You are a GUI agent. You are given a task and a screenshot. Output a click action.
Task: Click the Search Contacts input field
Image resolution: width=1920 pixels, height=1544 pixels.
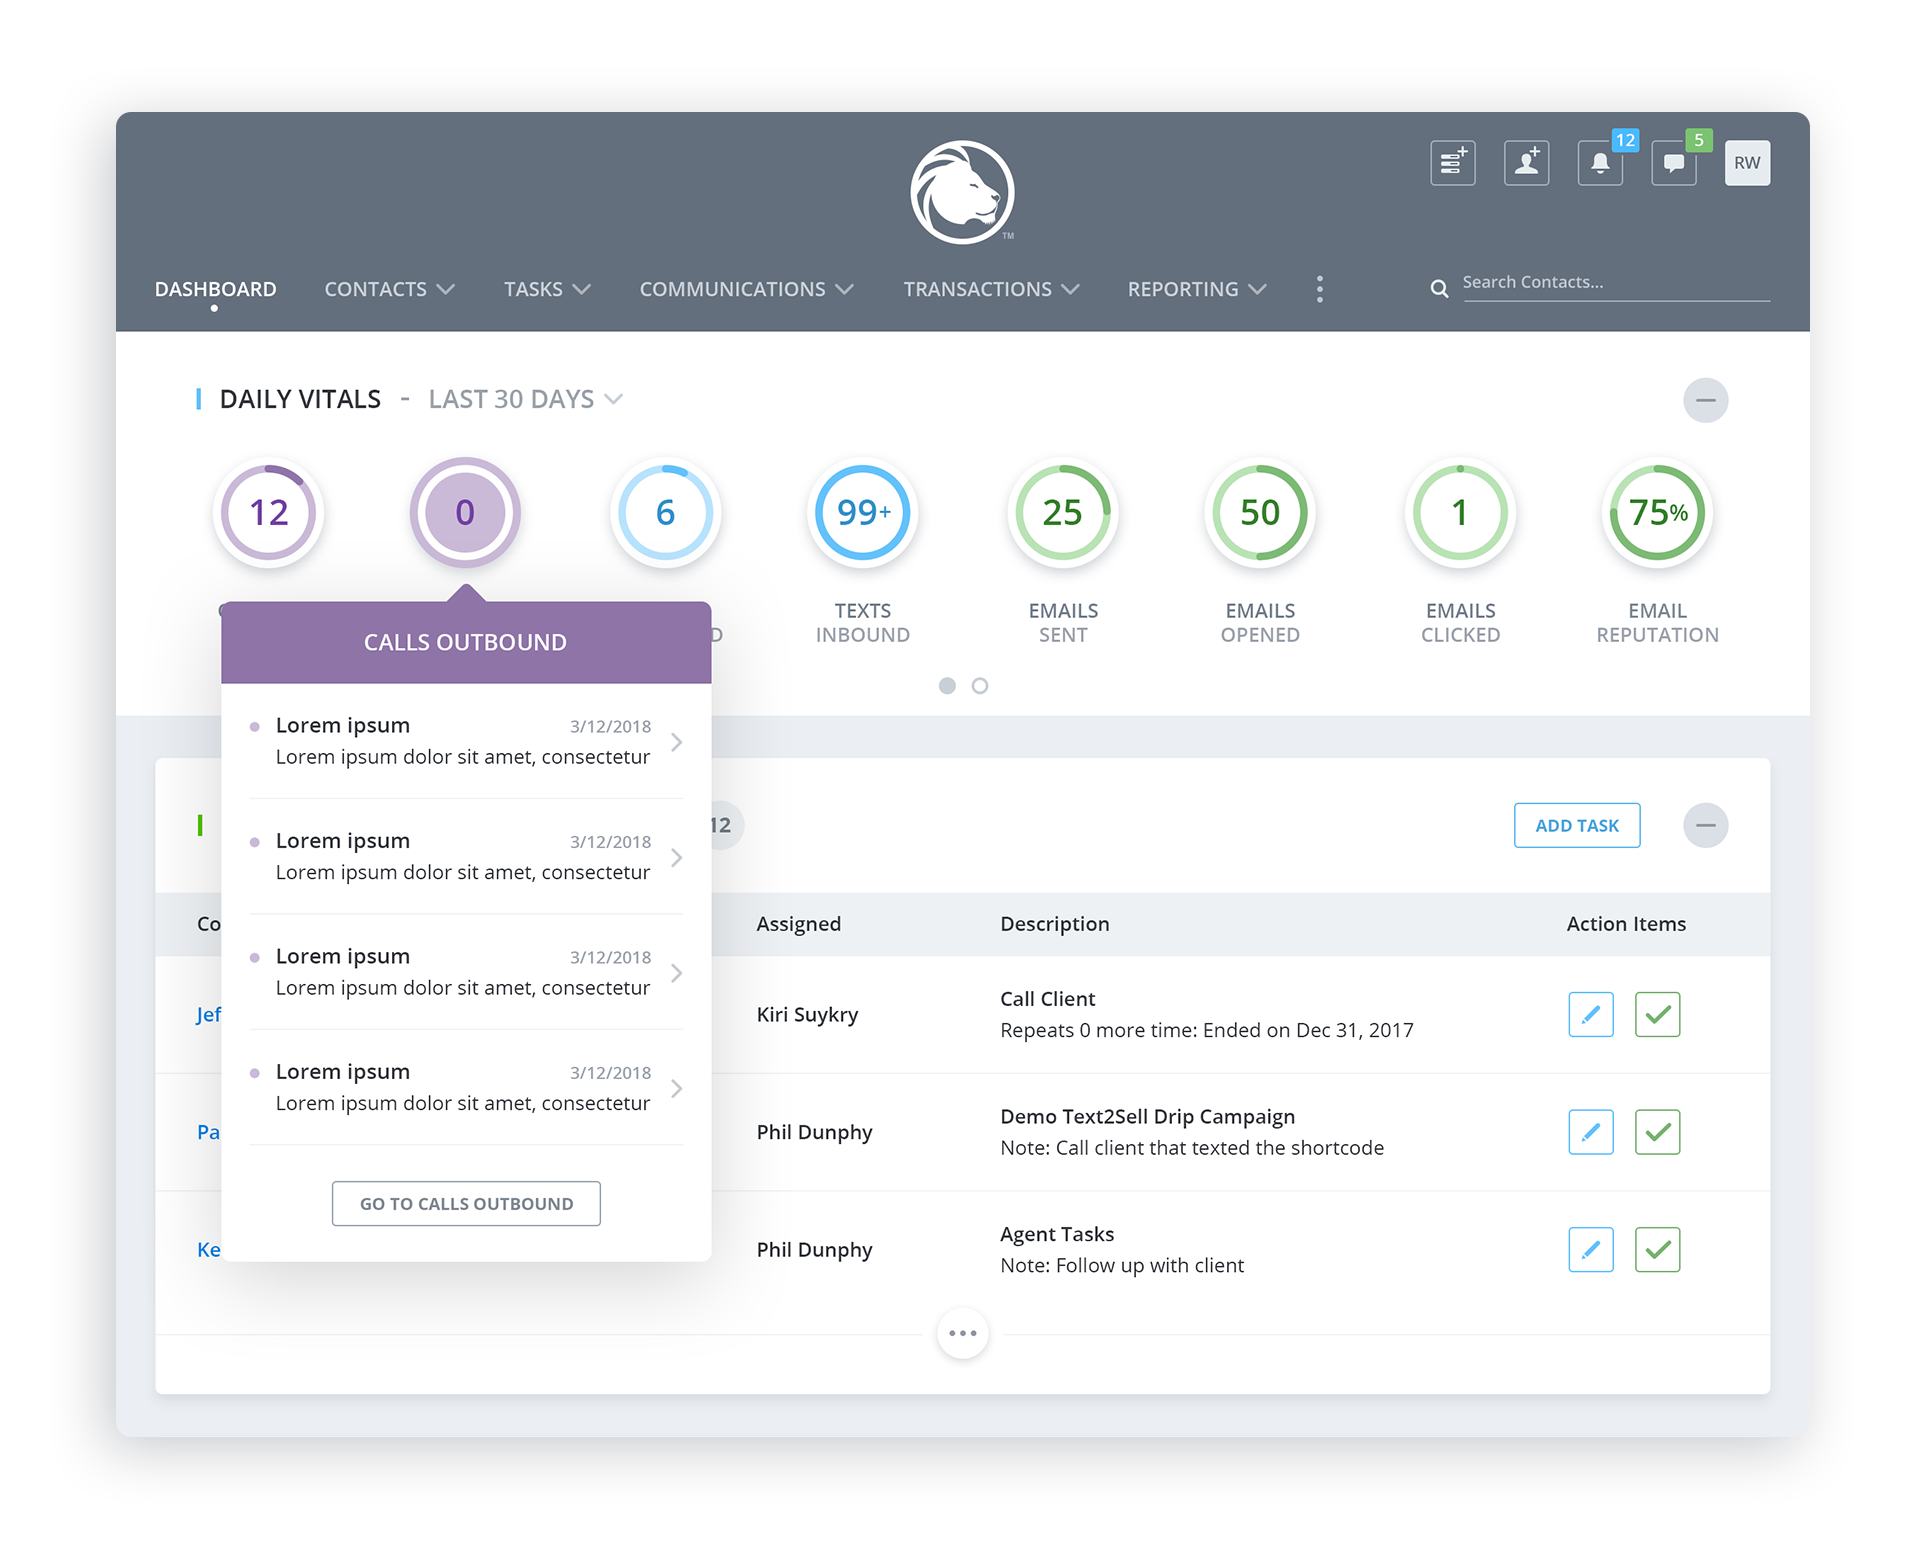click(1613, 283)
